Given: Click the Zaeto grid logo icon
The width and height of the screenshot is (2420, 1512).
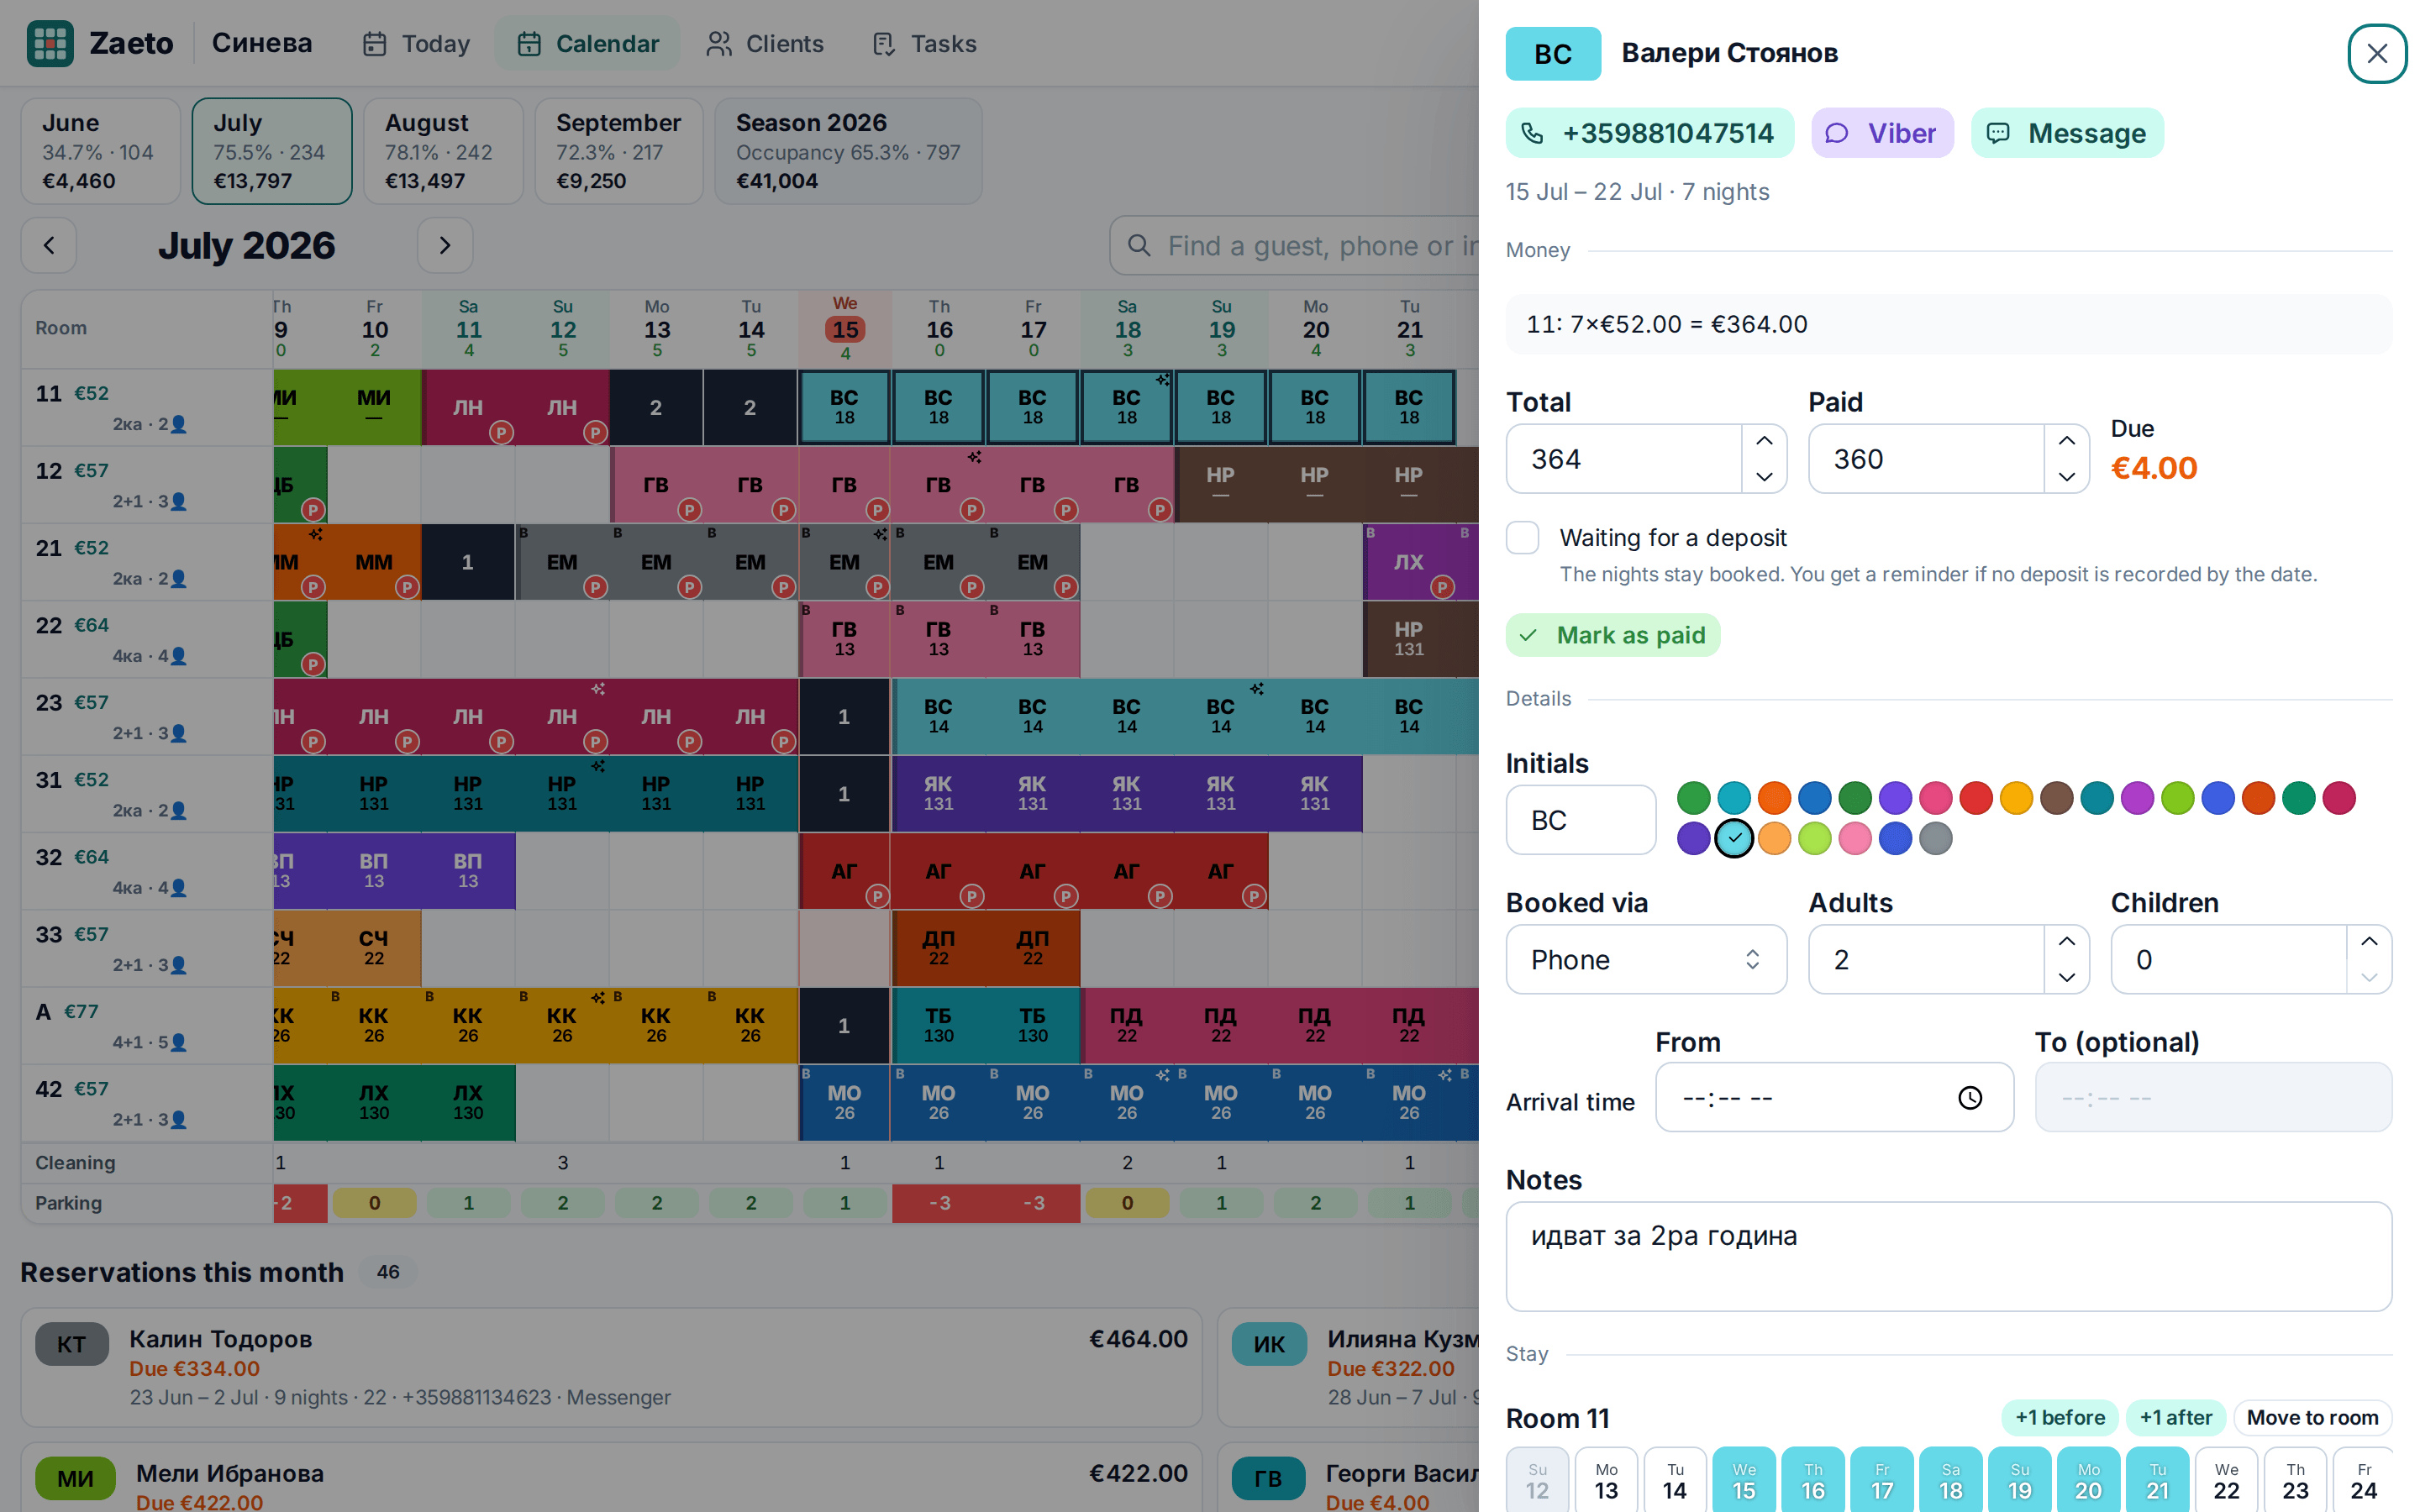Looking at the screenshot, I should 50,43.
